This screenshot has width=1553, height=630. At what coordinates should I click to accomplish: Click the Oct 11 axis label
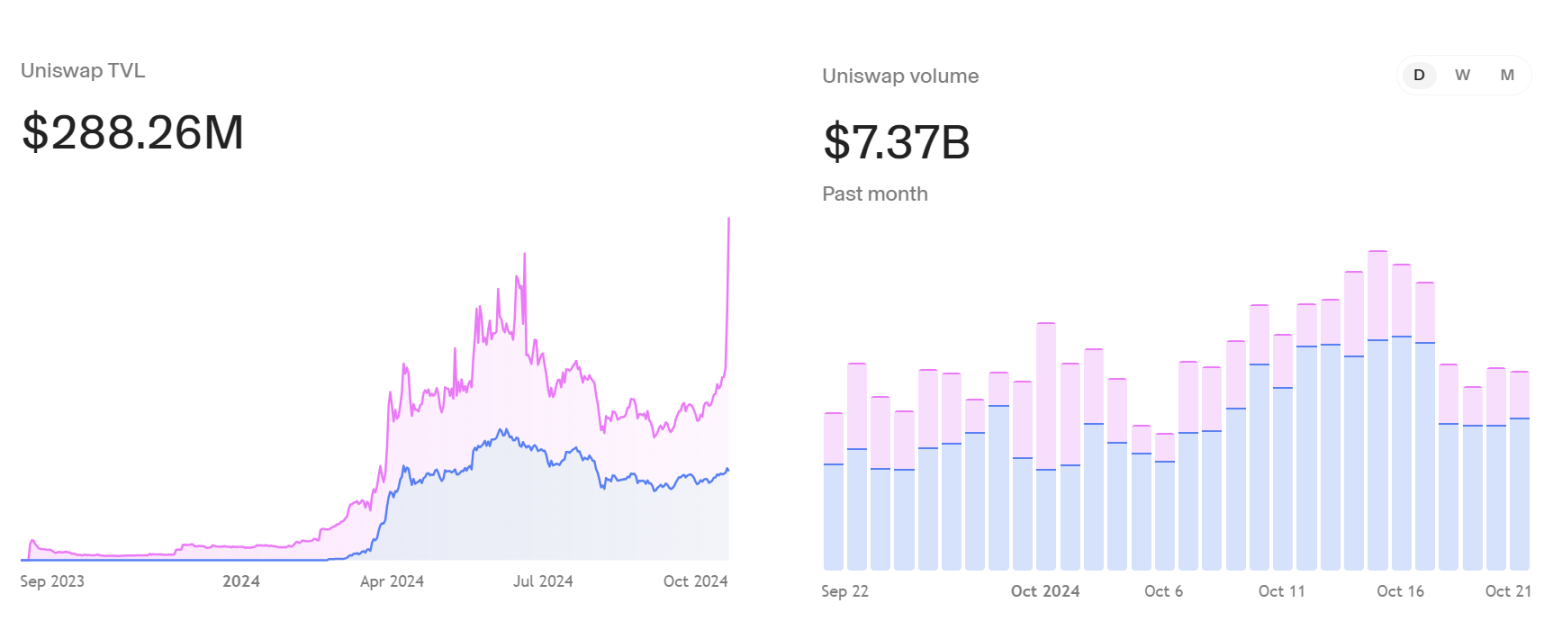tap(1283, 591)
